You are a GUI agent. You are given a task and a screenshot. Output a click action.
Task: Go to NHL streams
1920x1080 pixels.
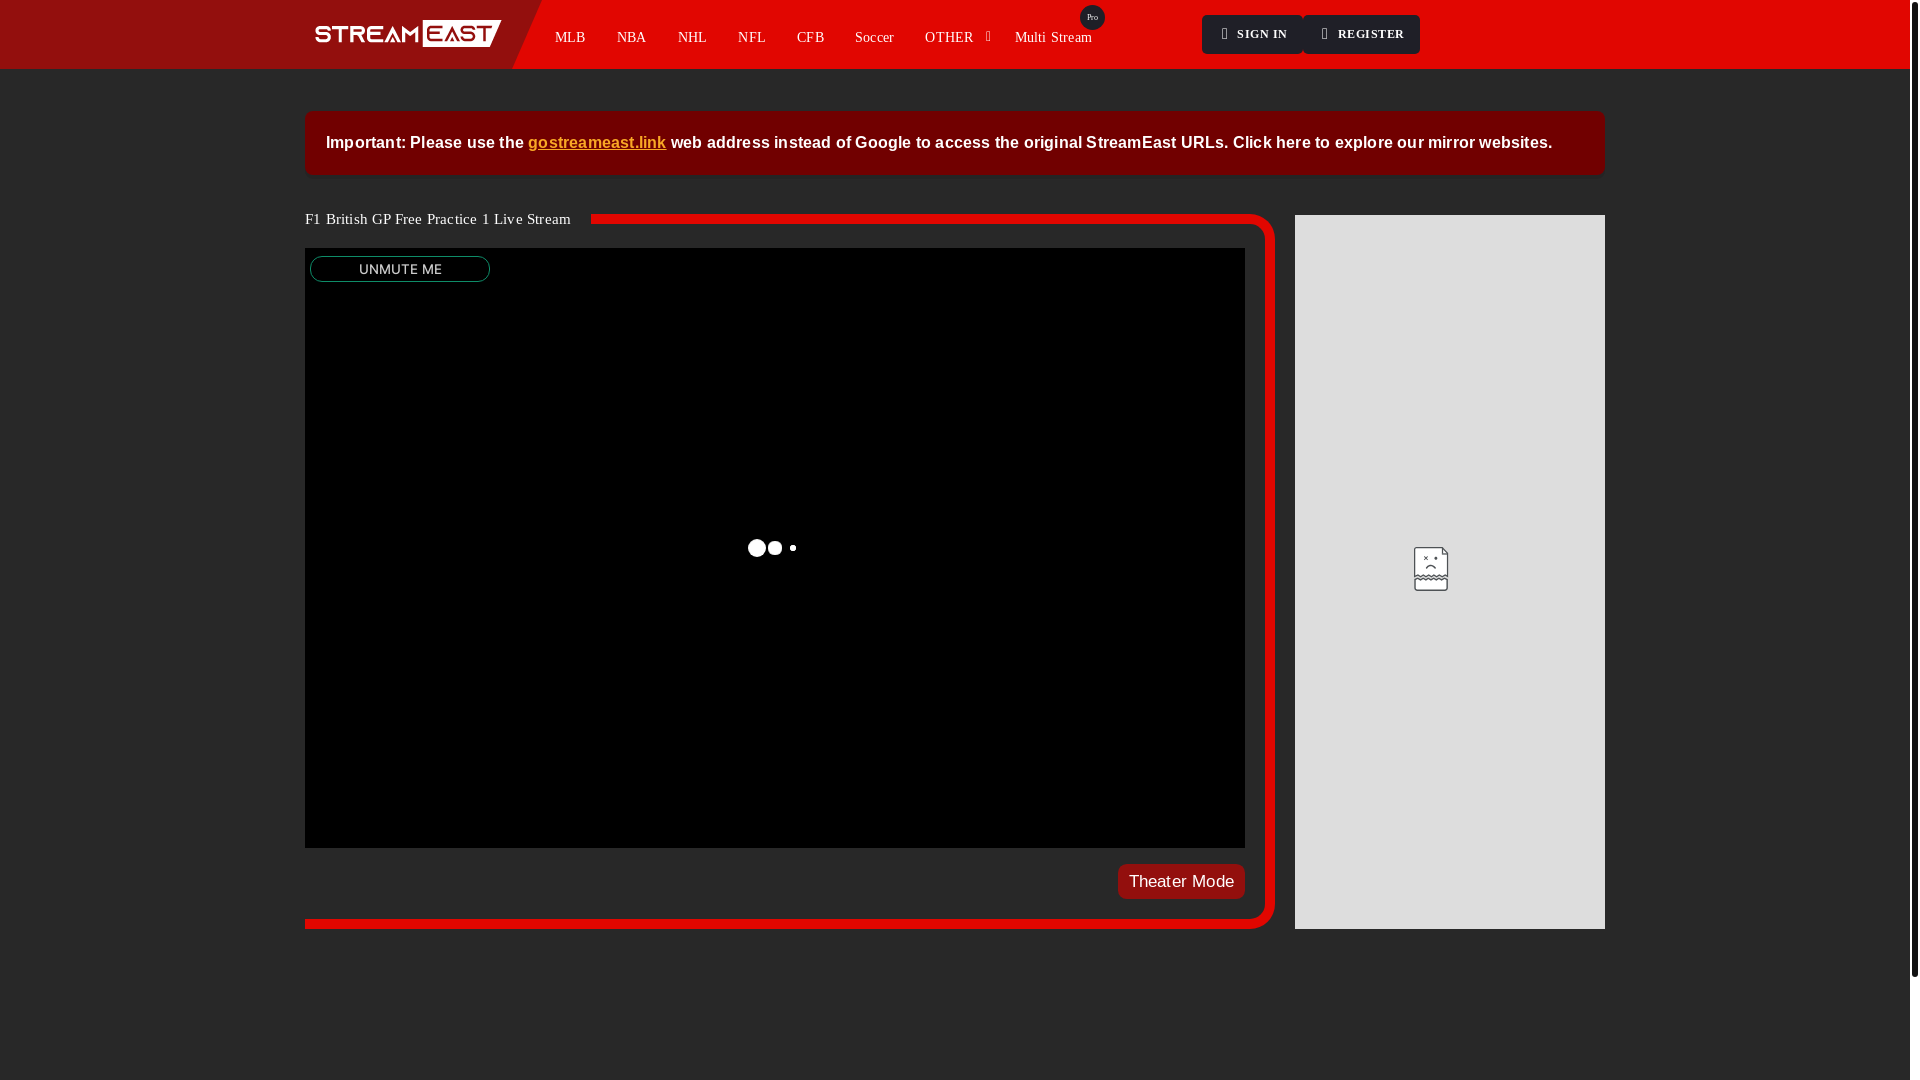(x=692, y=37)
